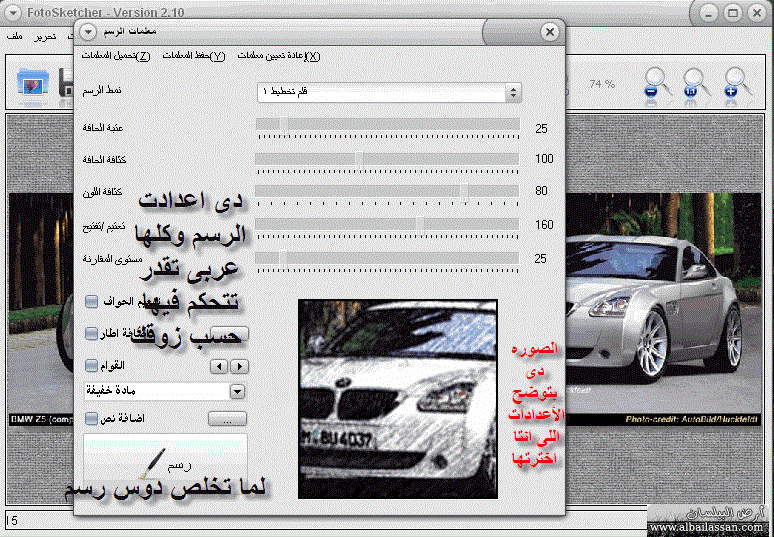Screen dimensions: 774x537
Task: Click the middle zoom-to-fit magnifier icon
Action: (696, 83)
